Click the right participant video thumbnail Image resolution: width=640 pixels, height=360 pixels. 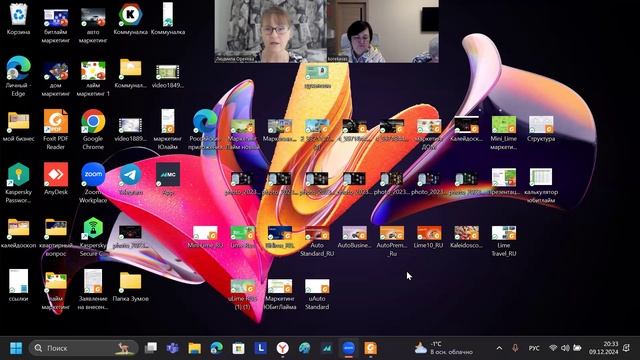point(383,31)
